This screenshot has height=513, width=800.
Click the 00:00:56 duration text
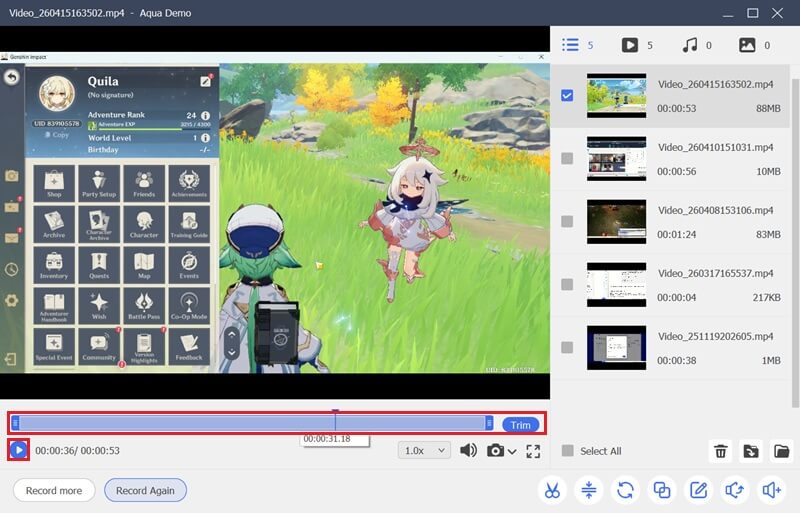point(677,172)
